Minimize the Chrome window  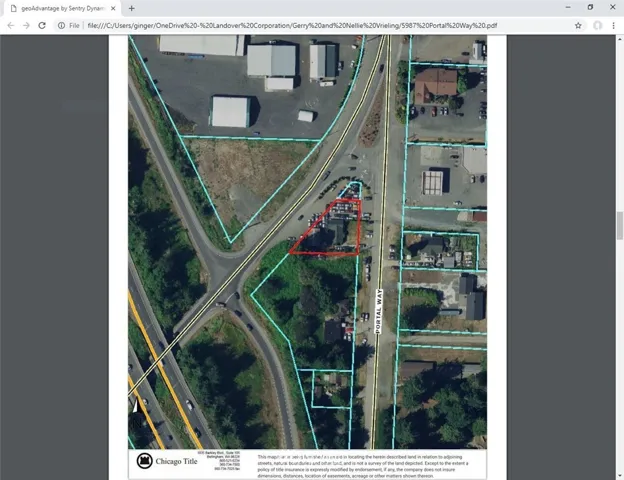click(568, 7)
